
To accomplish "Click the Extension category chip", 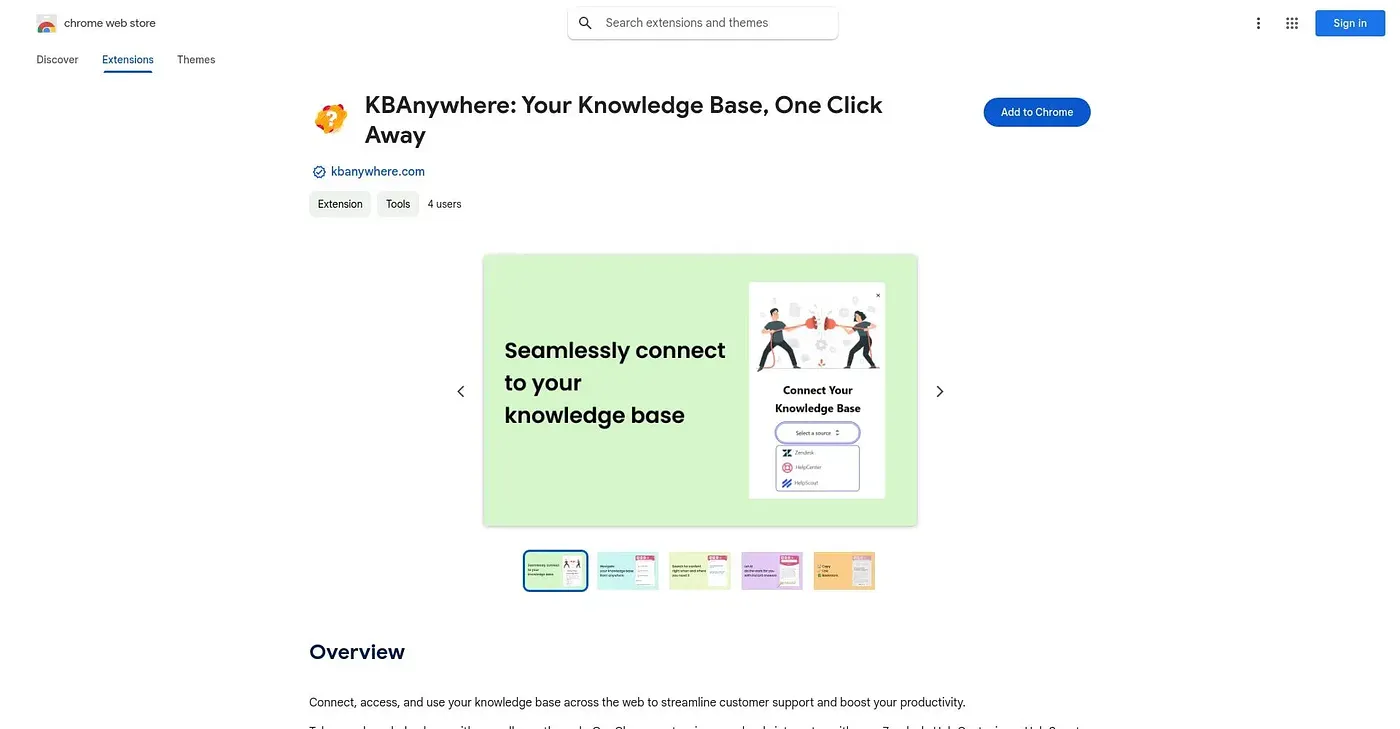I will [x=340, y=204].
